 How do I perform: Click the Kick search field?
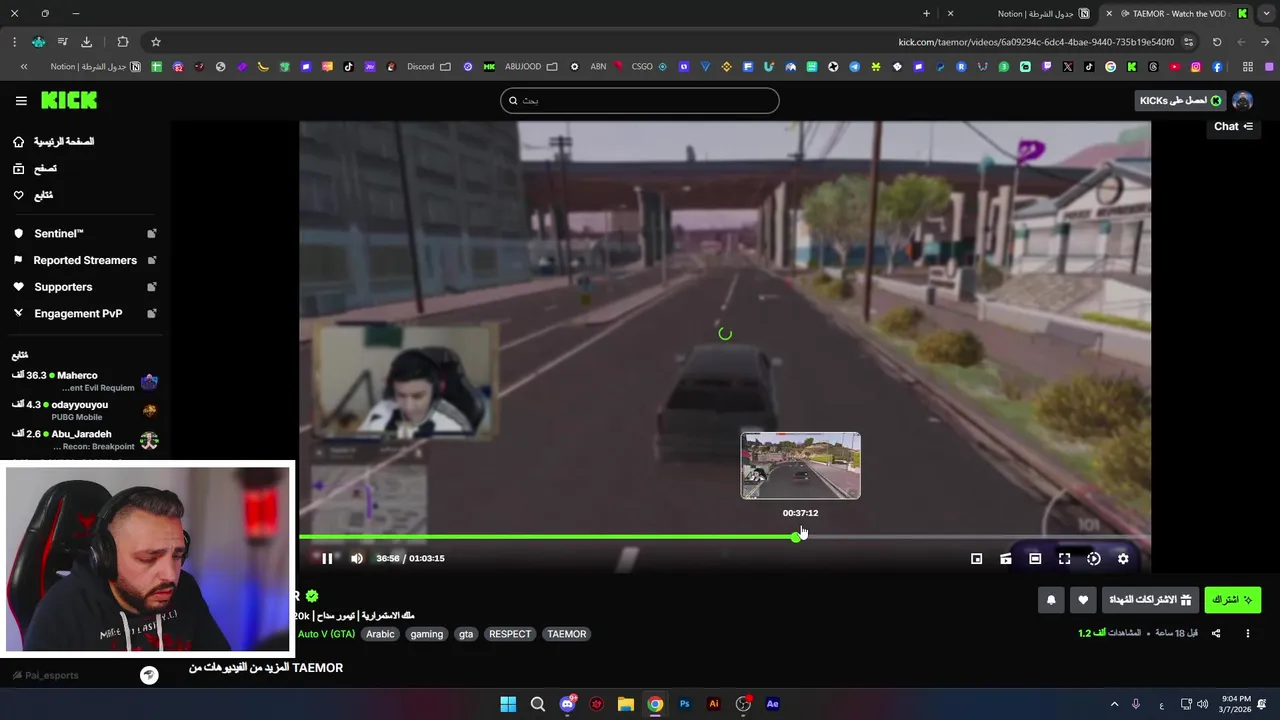(640, 100)
